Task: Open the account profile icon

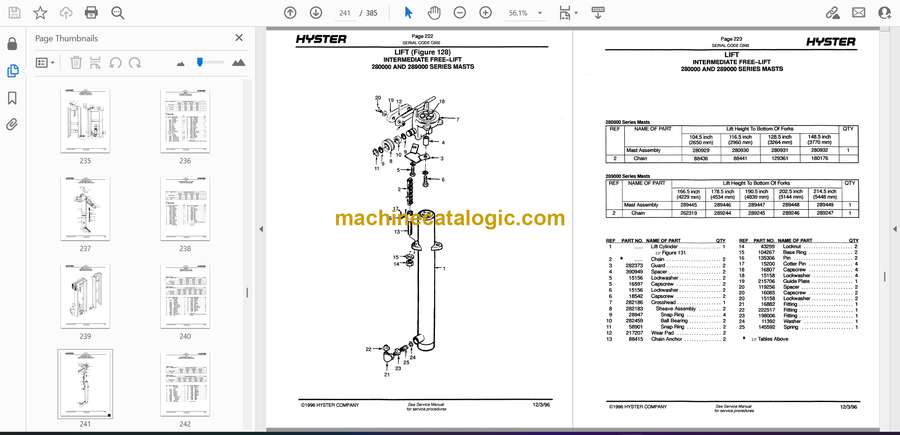Action: coord(885,13)
